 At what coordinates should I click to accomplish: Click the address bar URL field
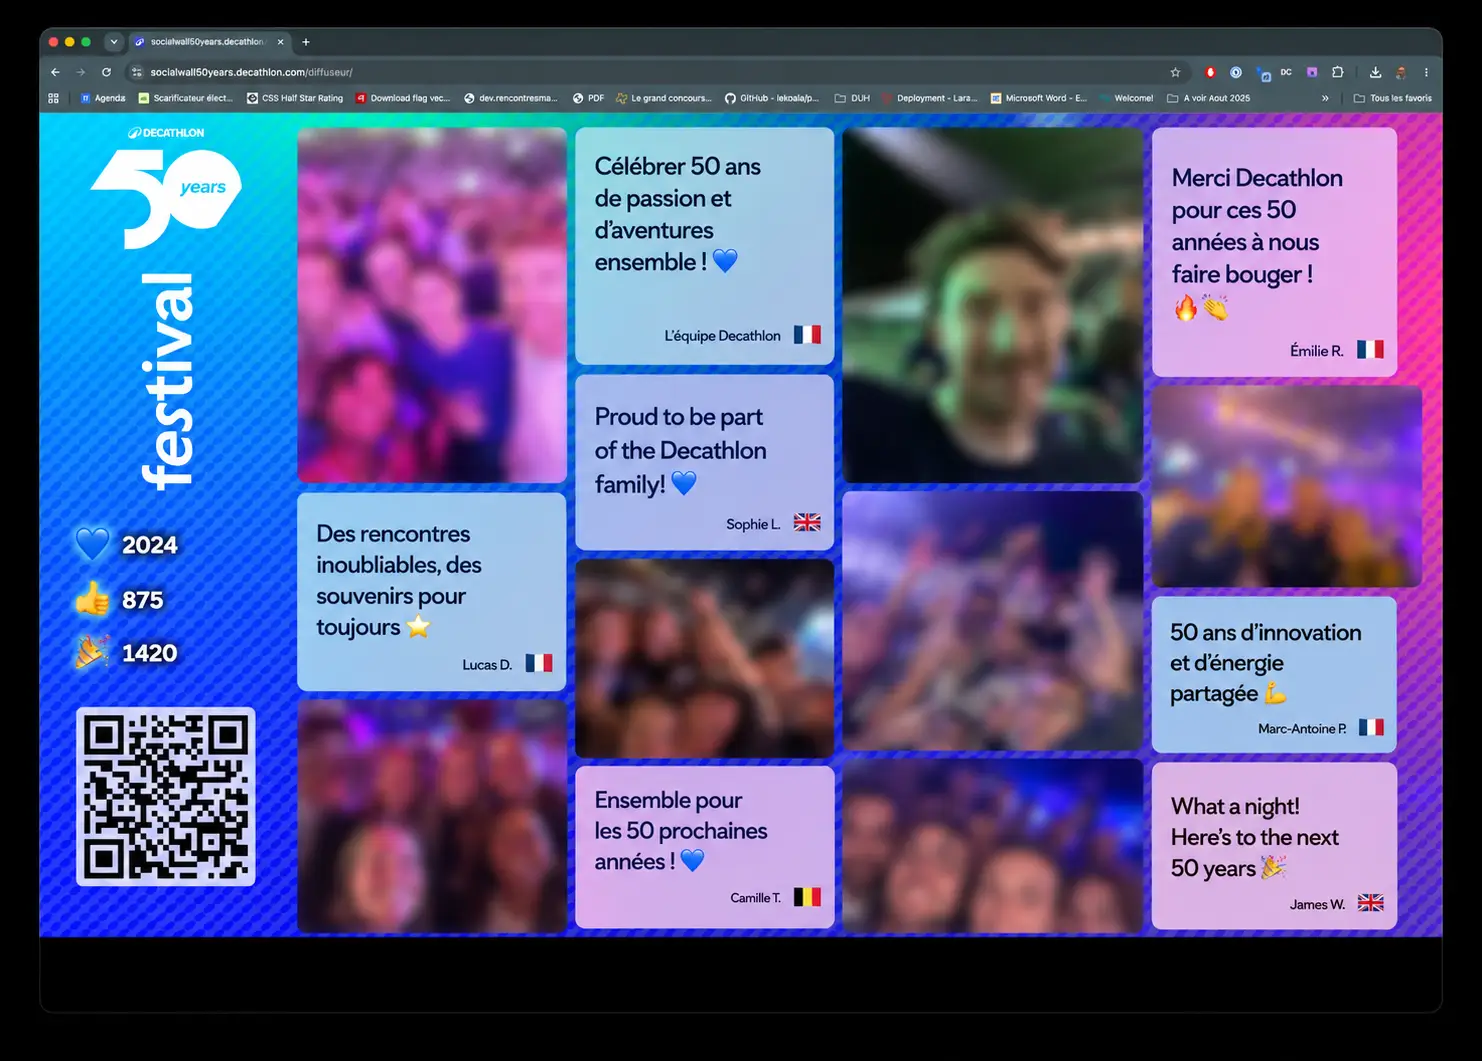point(650,72)
